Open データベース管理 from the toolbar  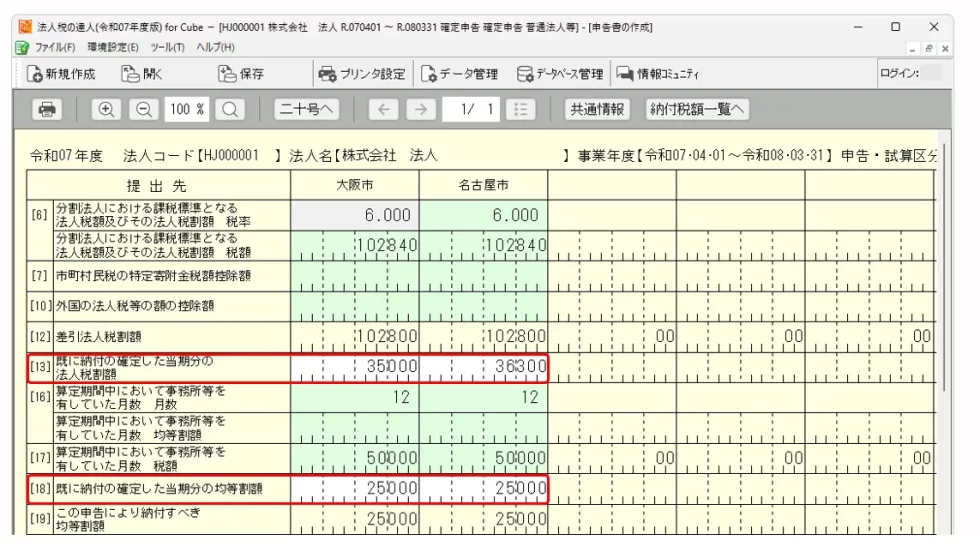pos(560,74)
